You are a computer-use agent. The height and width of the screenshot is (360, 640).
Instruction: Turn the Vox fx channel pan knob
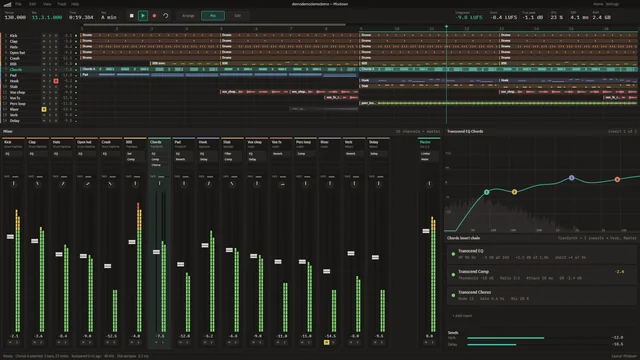281,184
